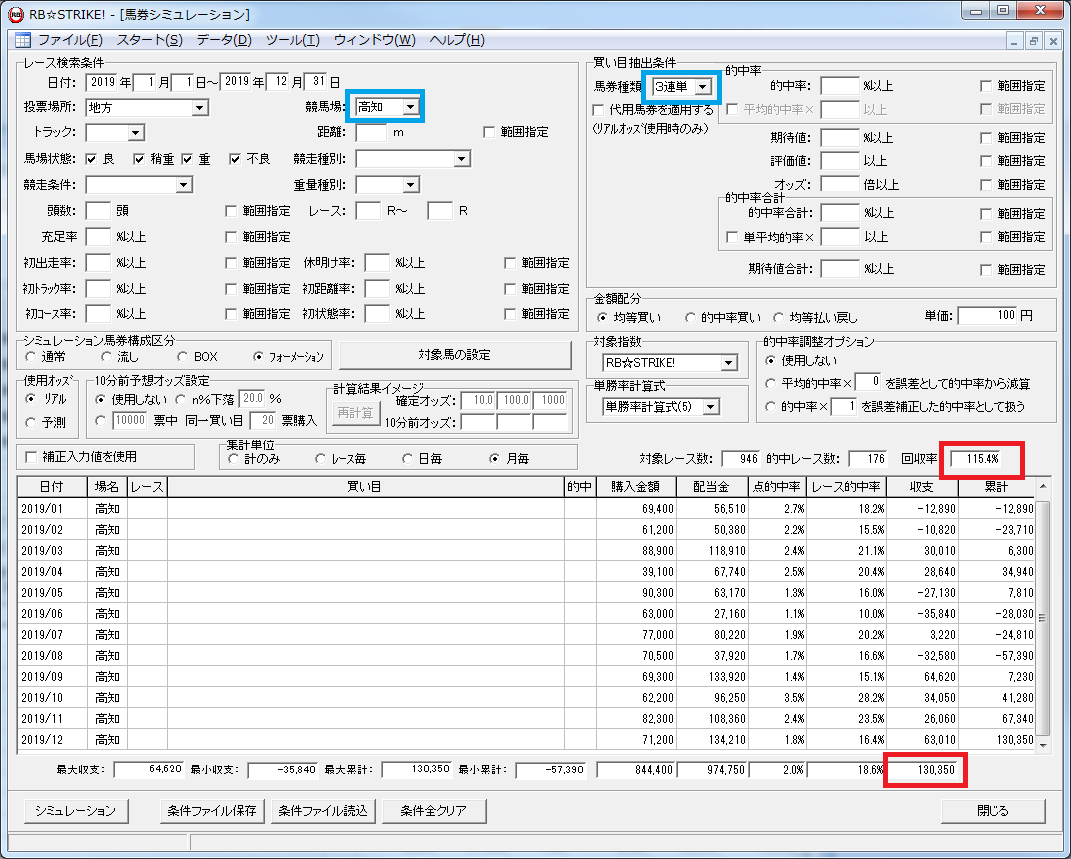
Task: Click the RB STRIKE app icon in title bar
Action: tap(15, 14)
